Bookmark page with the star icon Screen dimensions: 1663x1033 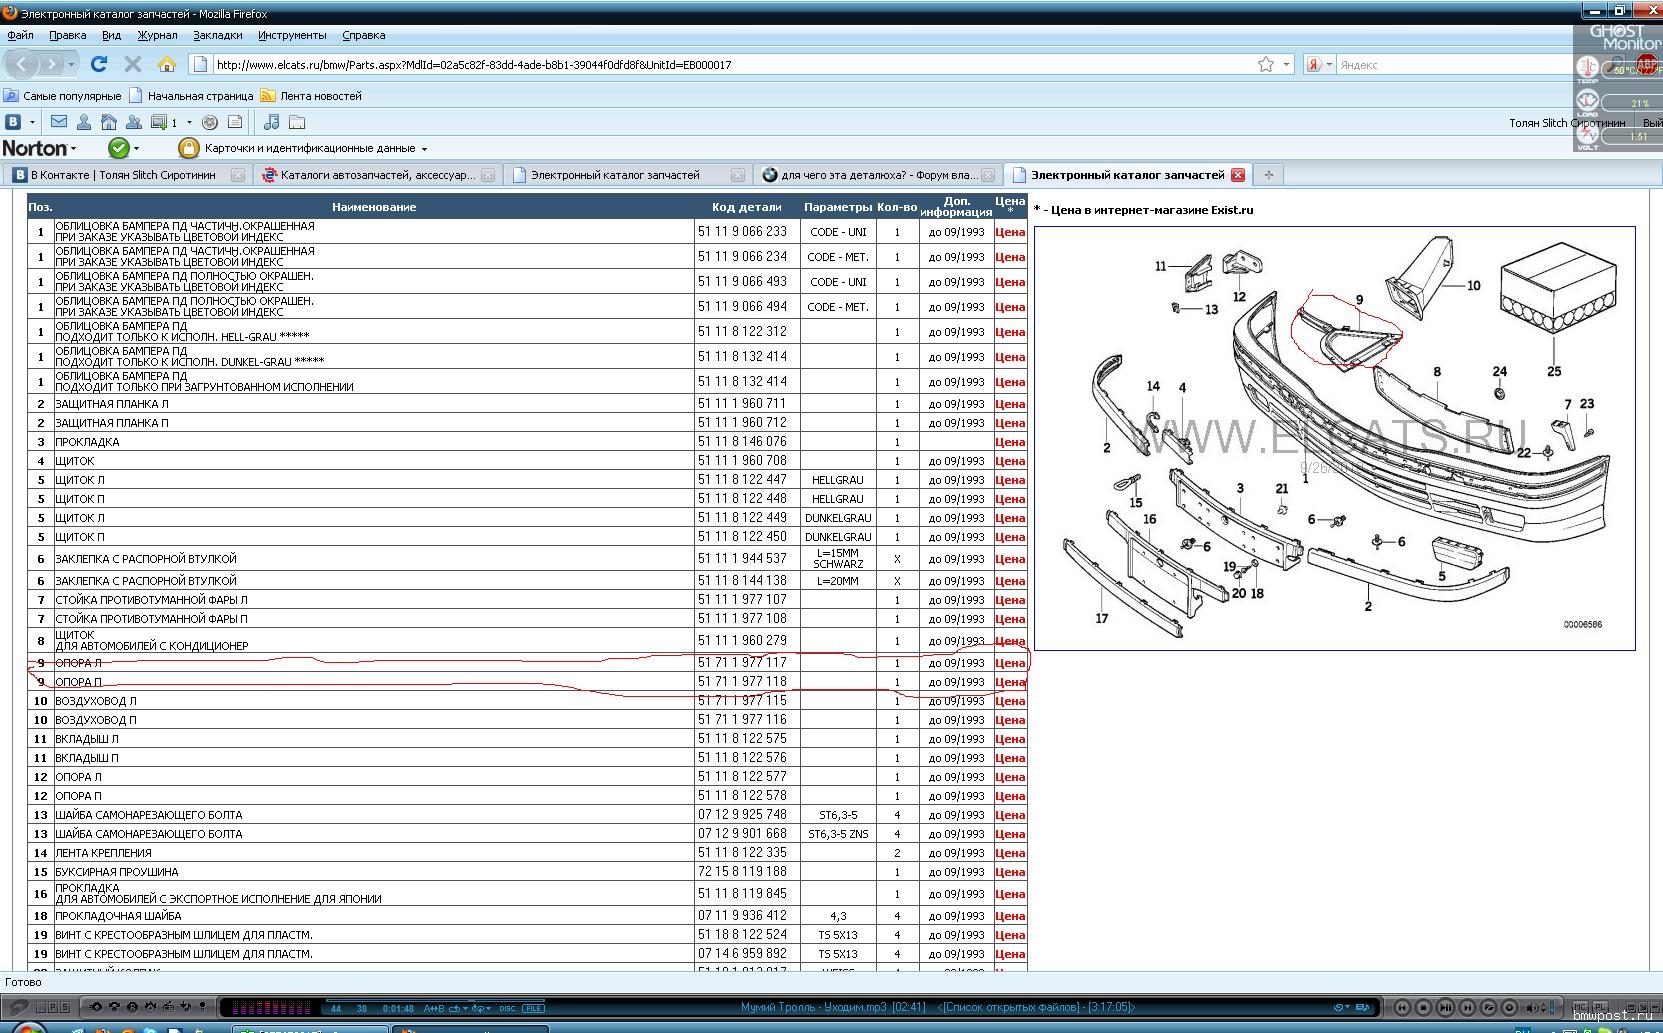pos(1265,64)
